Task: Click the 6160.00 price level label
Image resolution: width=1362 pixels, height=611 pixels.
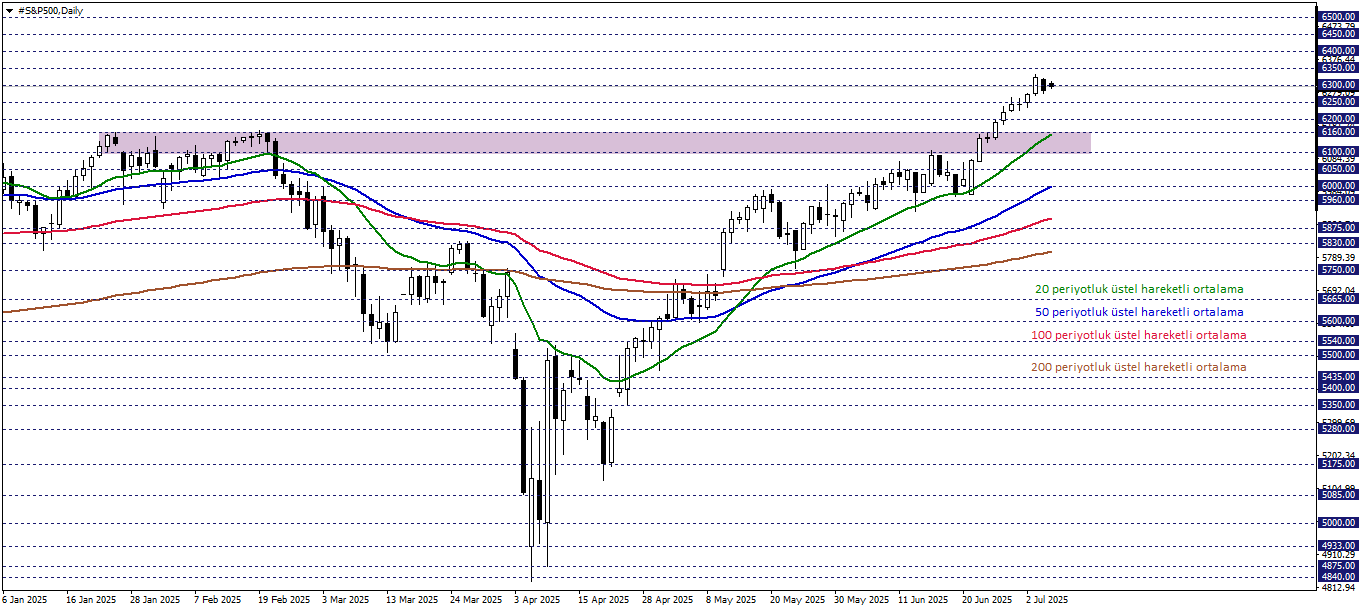Action: click(x=1337, y=131)
